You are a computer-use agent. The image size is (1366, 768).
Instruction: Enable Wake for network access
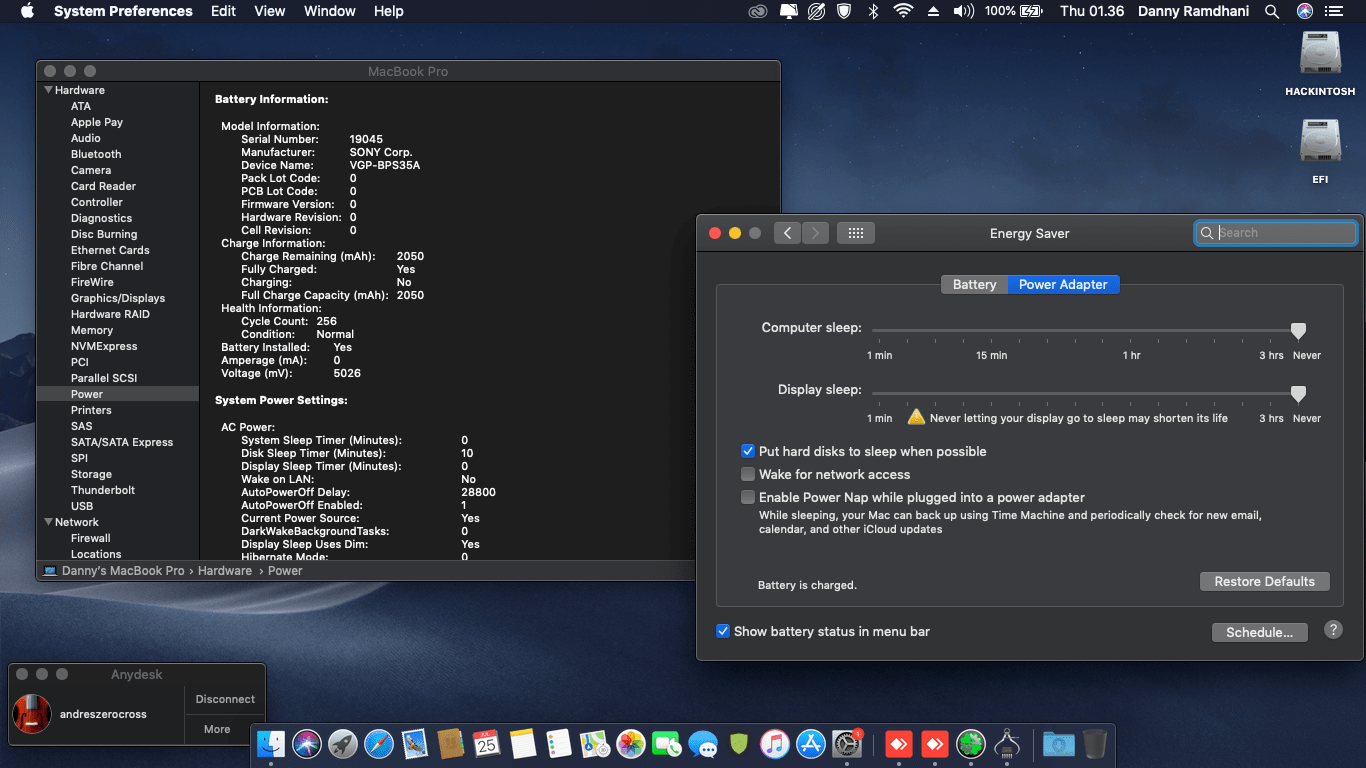pos(748,474)
